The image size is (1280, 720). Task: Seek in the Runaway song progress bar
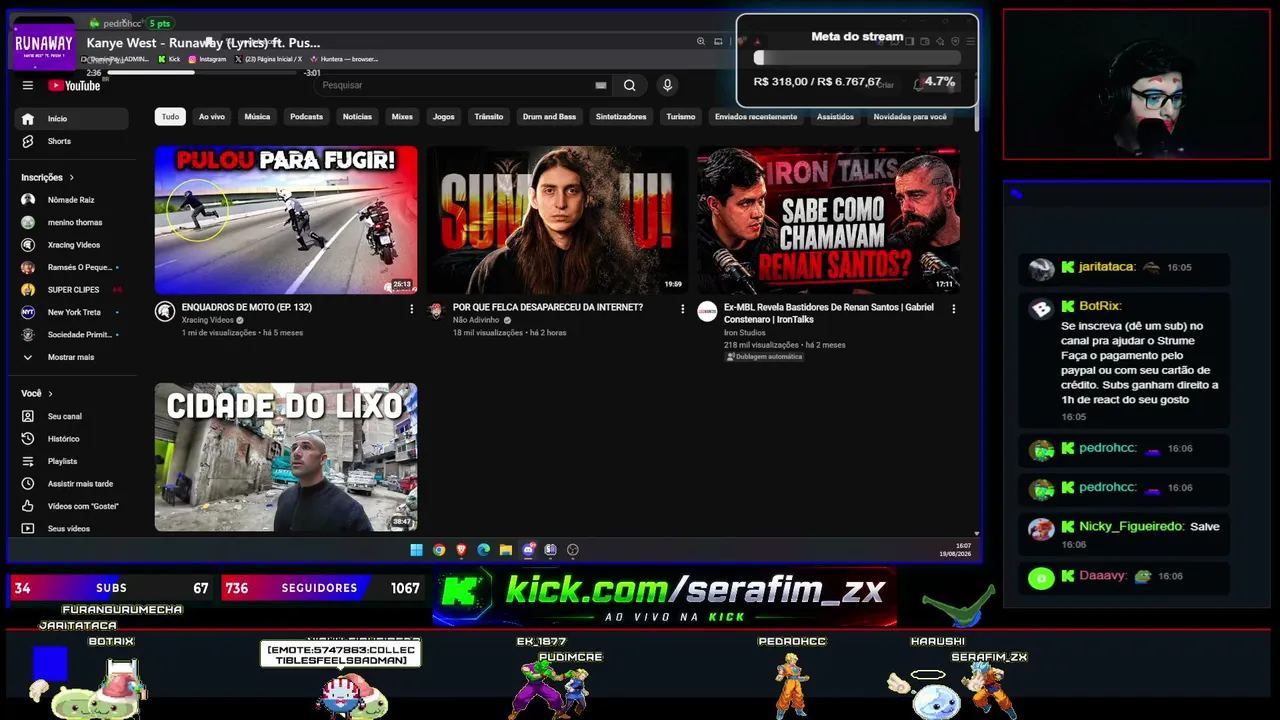[201, 73]
